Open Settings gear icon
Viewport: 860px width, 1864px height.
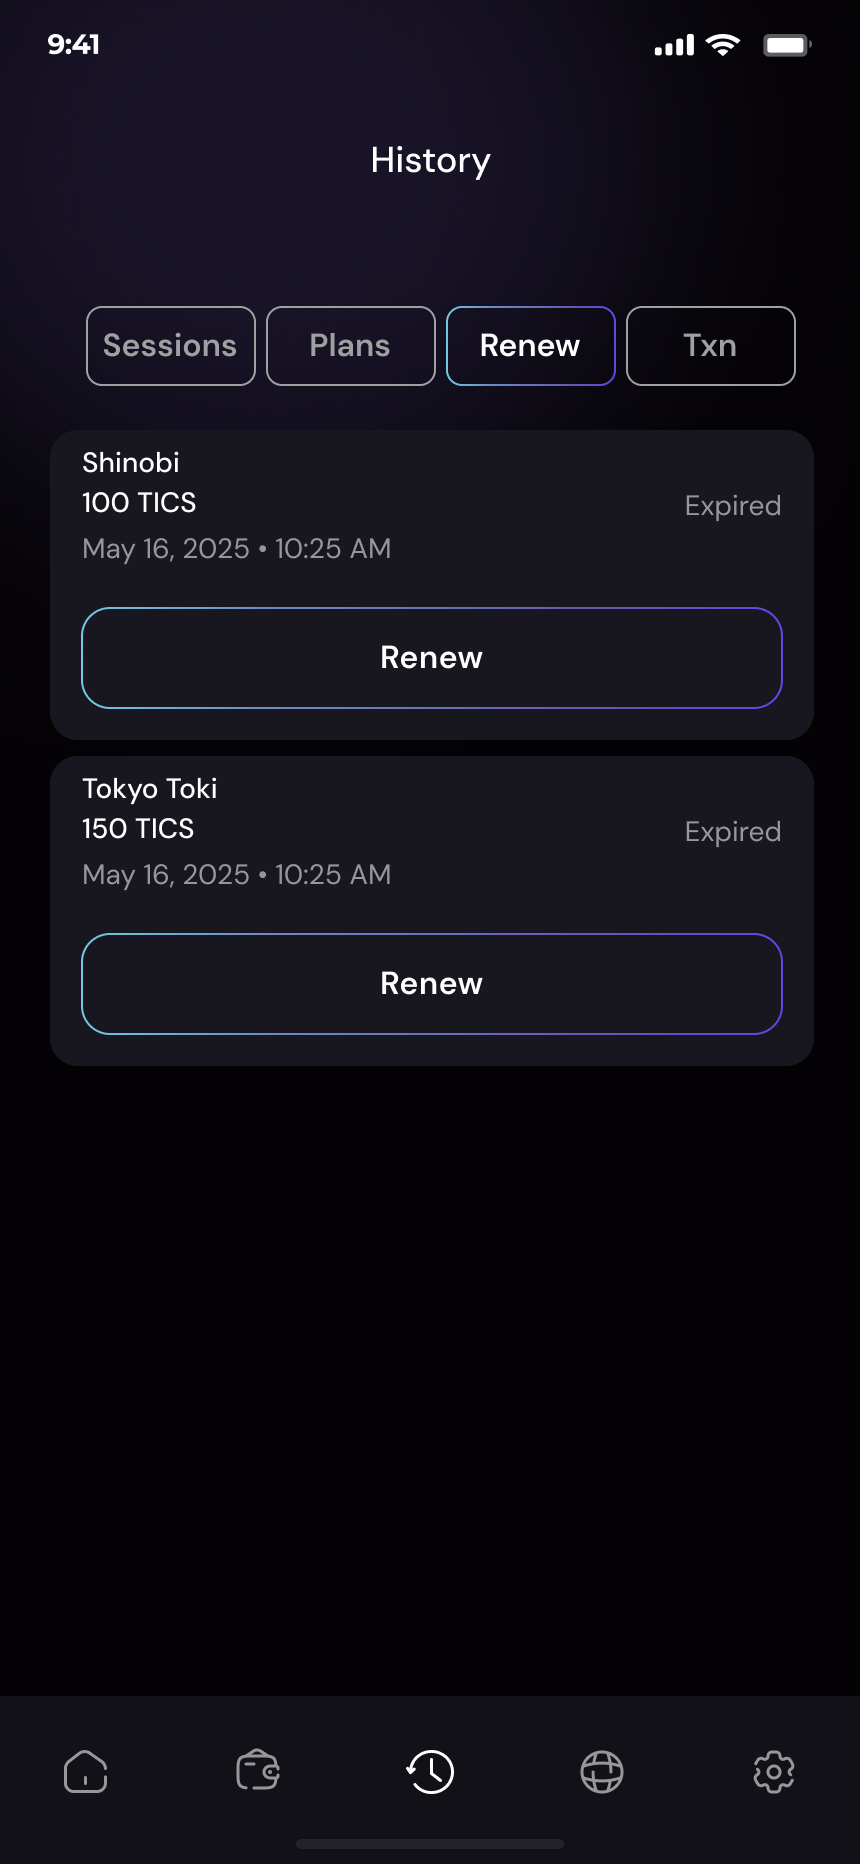[x=774, y=1772]
